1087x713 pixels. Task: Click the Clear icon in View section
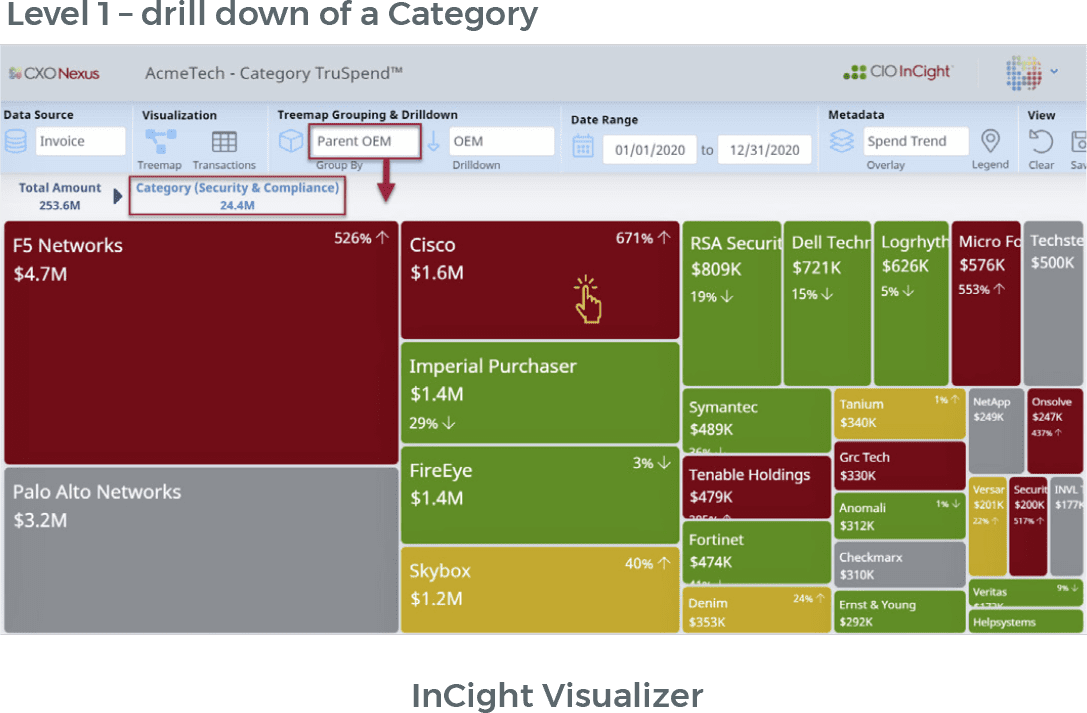1040,142
